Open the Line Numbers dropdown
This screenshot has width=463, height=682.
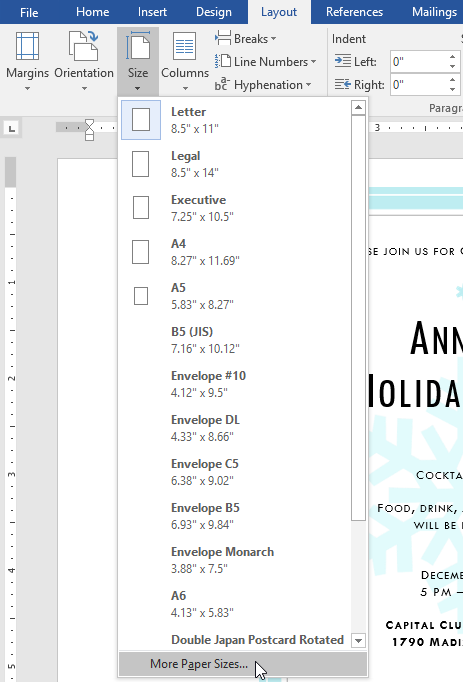tap(265, 62)
